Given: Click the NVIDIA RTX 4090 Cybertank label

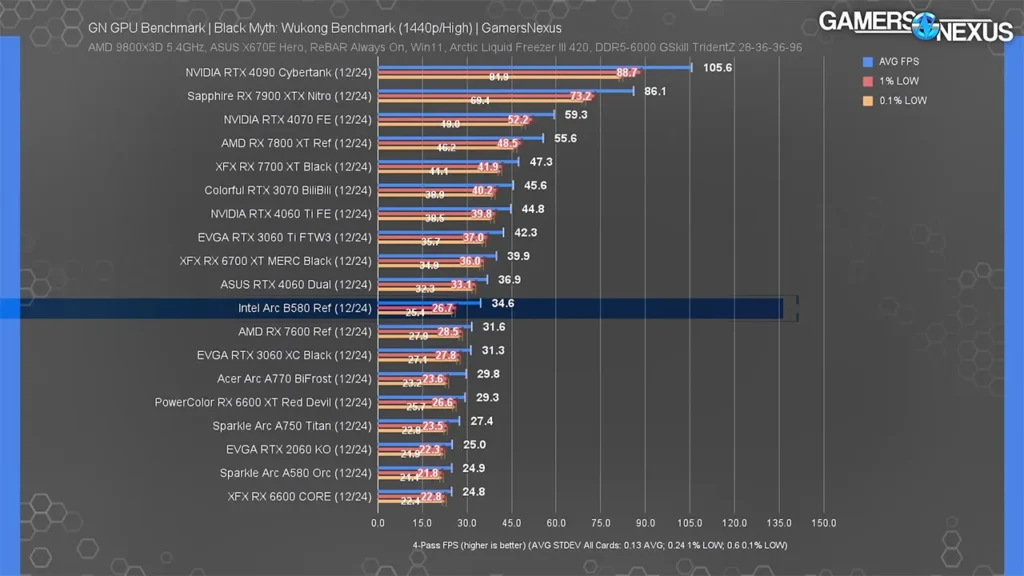Looking at the screenshot, I should click(x=278, y=72).
